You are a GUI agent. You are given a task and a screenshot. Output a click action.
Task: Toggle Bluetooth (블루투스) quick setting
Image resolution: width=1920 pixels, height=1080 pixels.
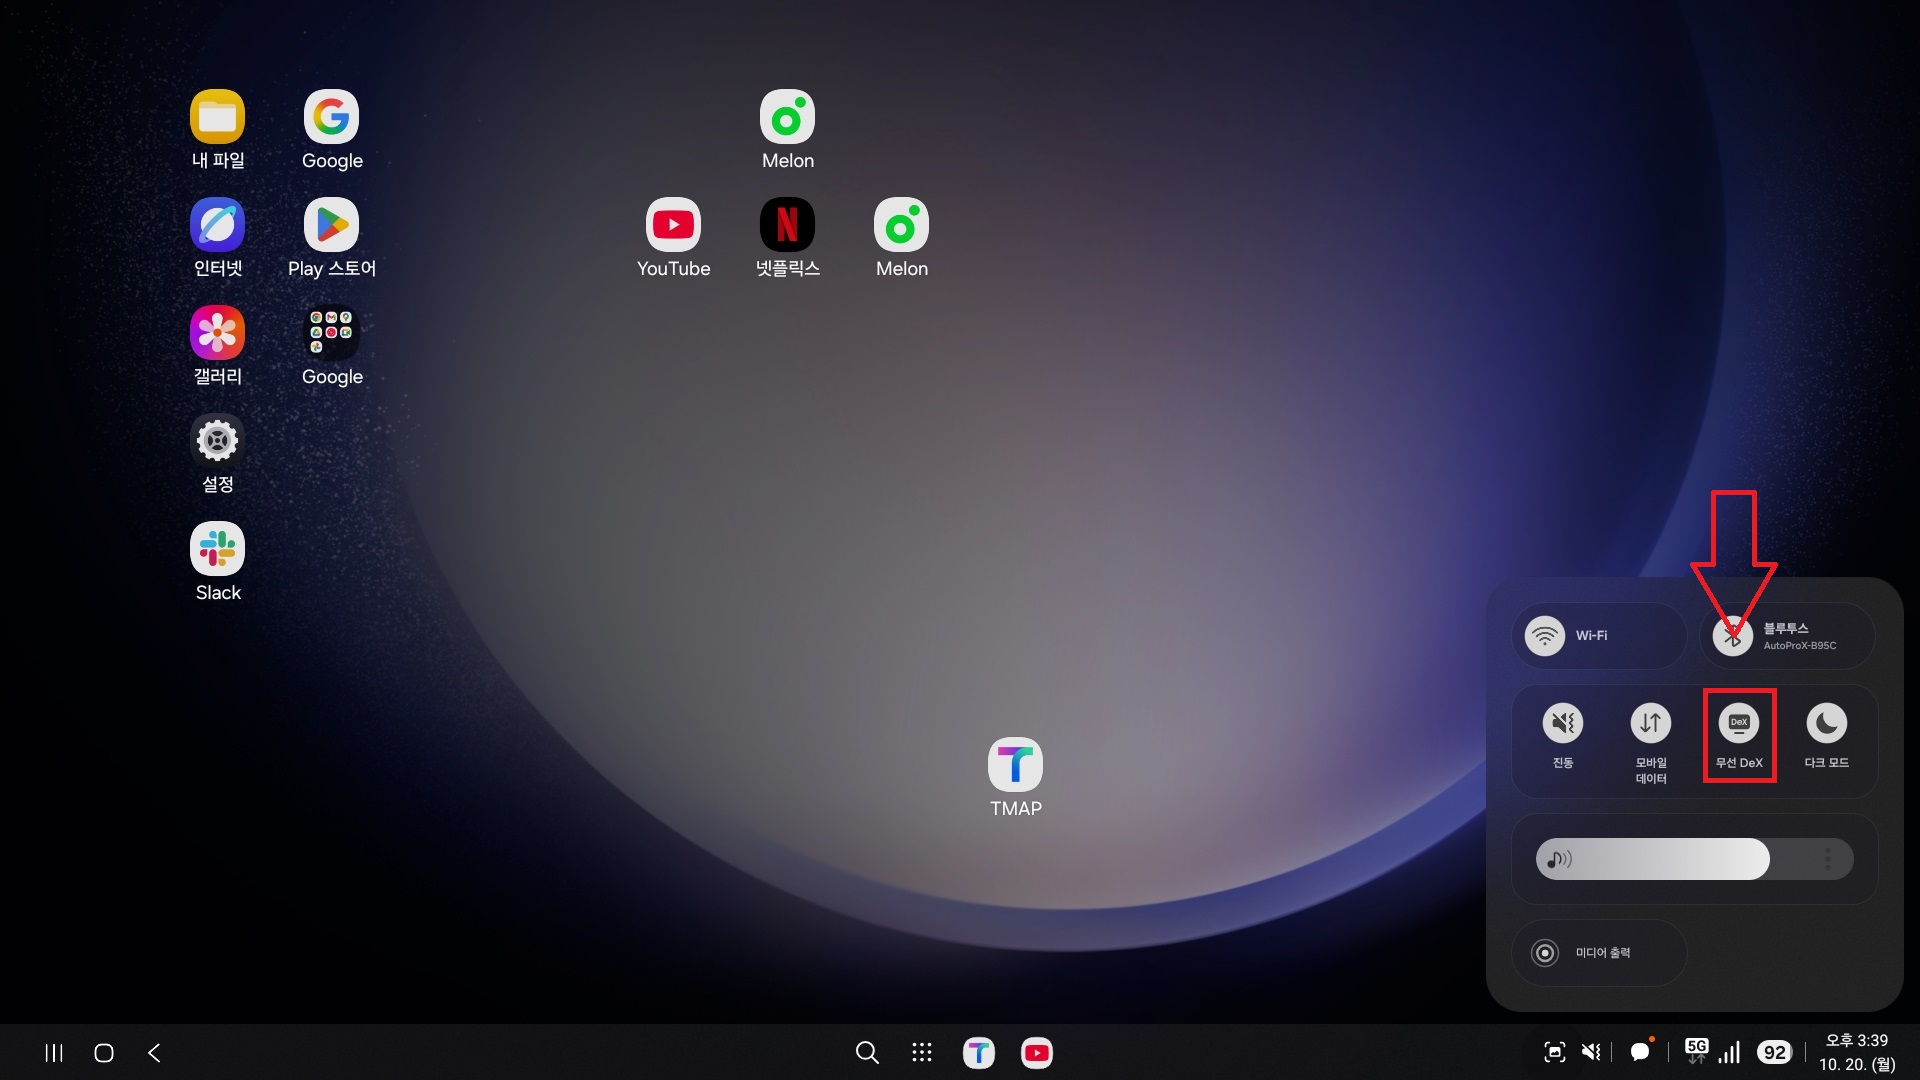[1733, 636]
